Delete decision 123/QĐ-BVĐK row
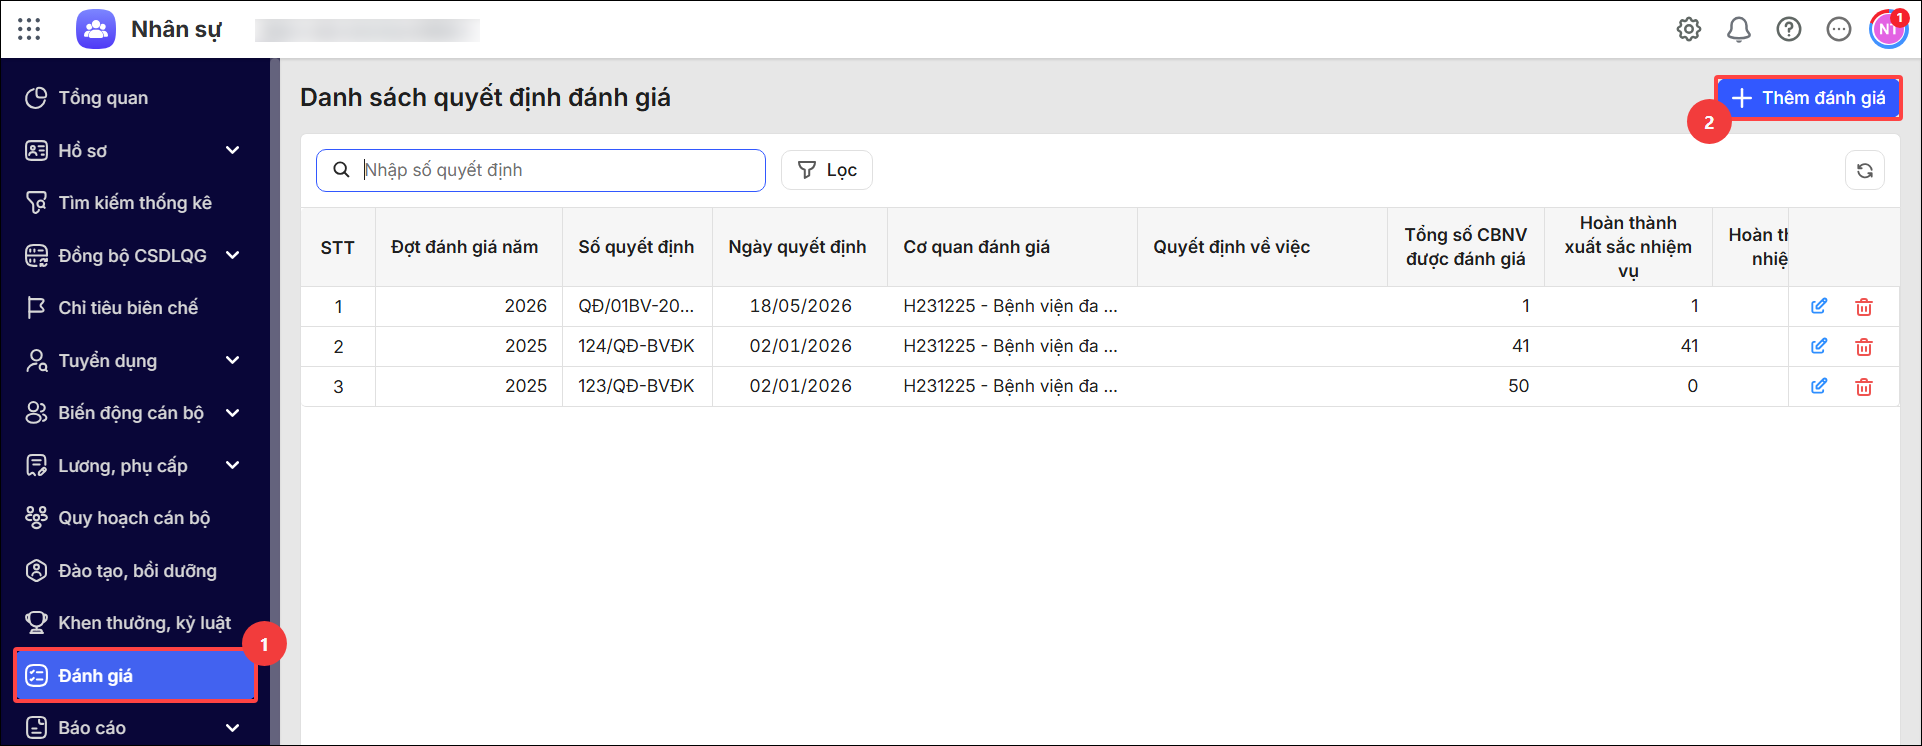This screenshot has width=1922, height=746. click(1864, 386)
